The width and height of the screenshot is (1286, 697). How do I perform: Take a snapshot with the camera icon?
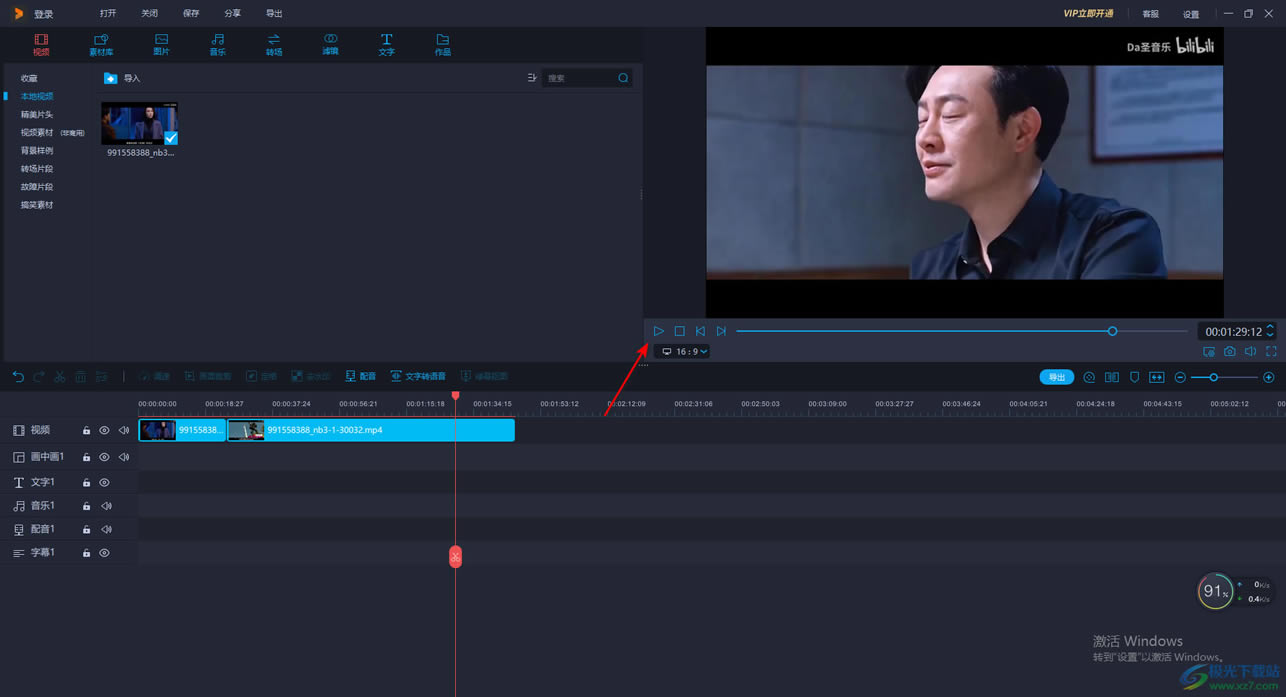click(1229, 351)
